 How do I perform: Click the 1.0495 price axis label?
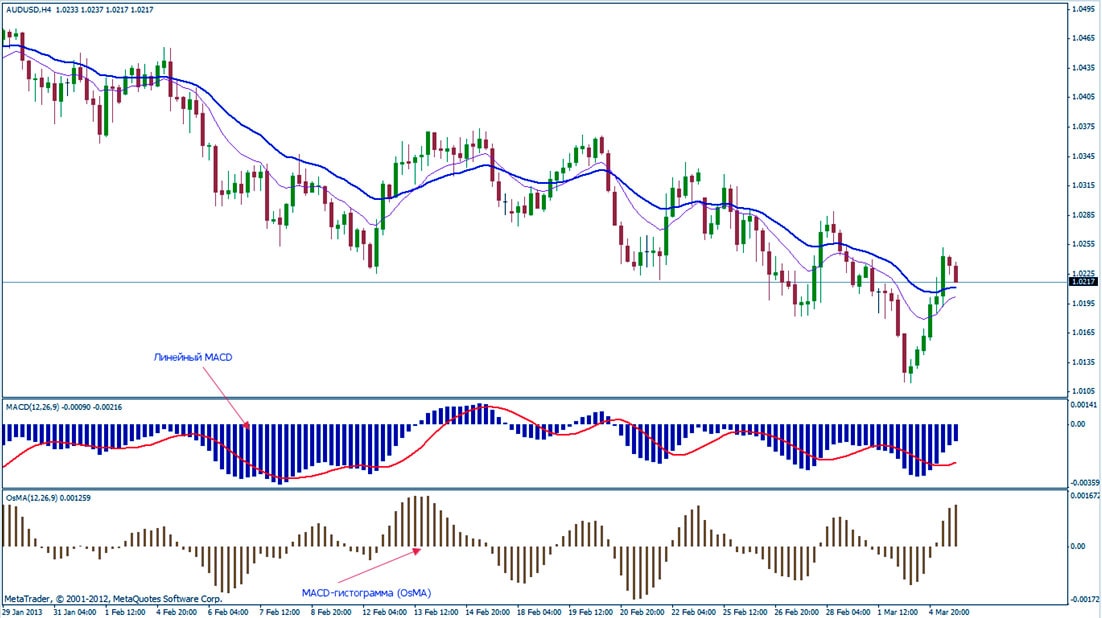click(x=1081, y=9)
